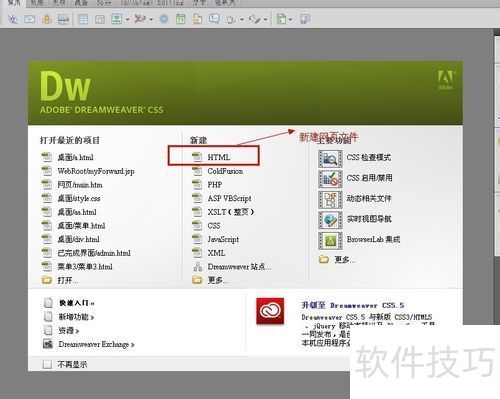Click the Comment insert icon
The height and width of the screenshot is (399, 500).
pyautogui.click(x=214, y=19)
